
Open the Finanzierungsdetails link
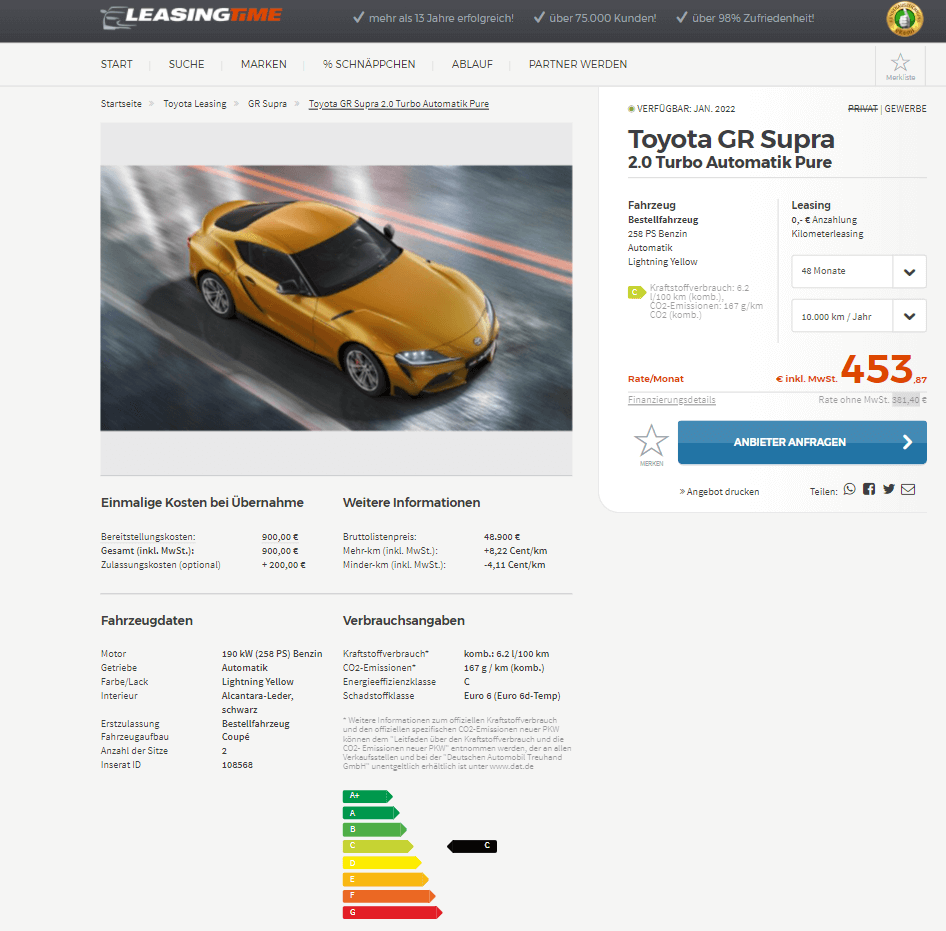click(x=671, y=400)
